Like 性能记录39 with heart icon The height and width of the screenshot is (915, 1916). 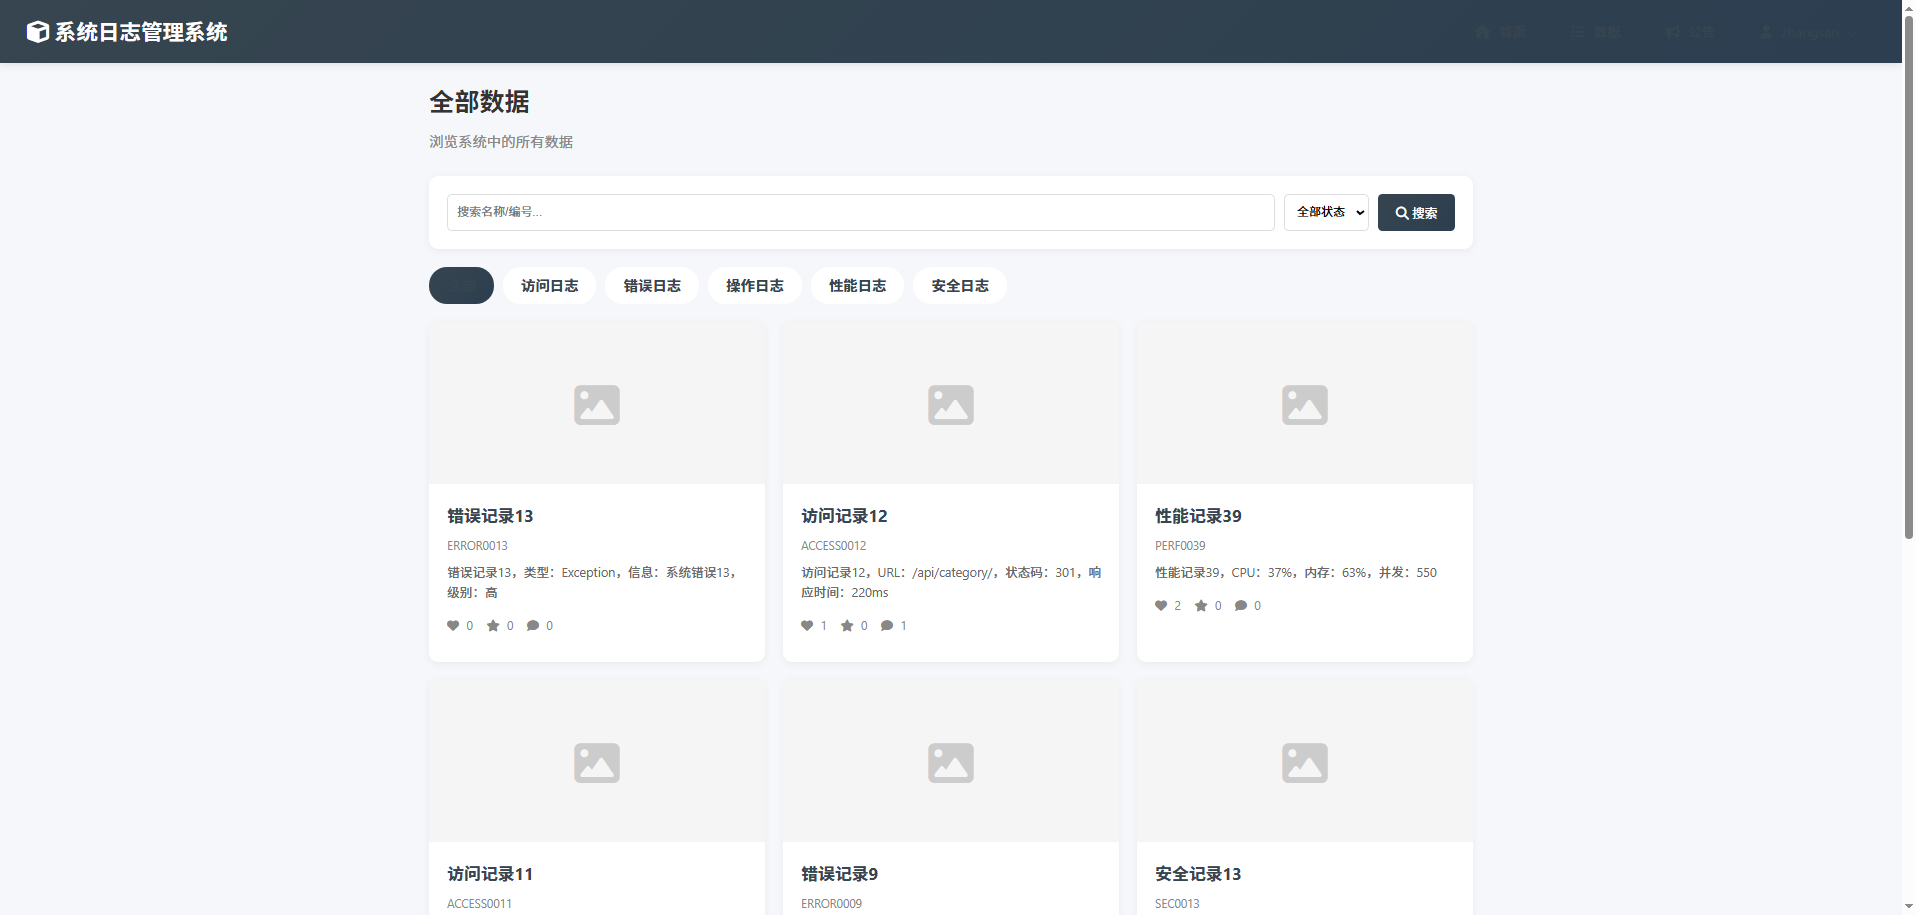1161,606
